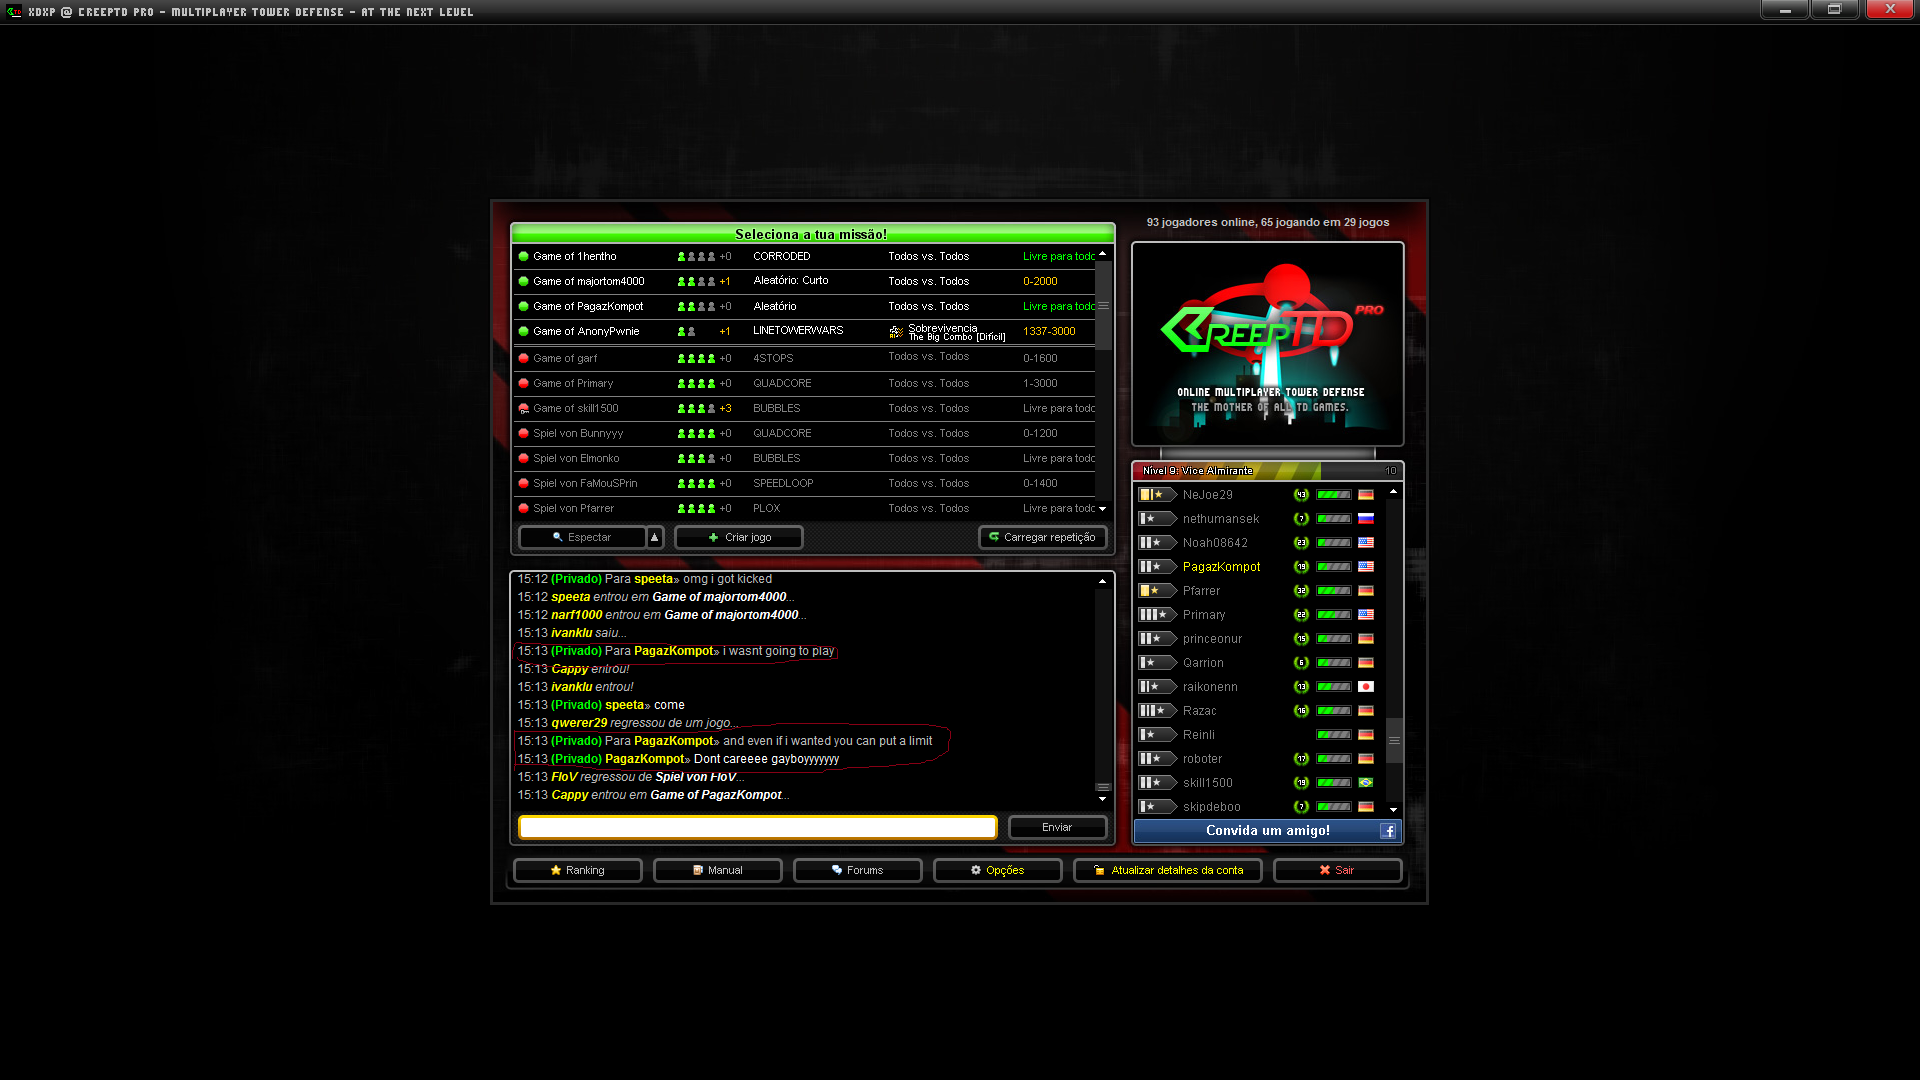Click the level circle icon next to Razac

tap(1301, 711)
